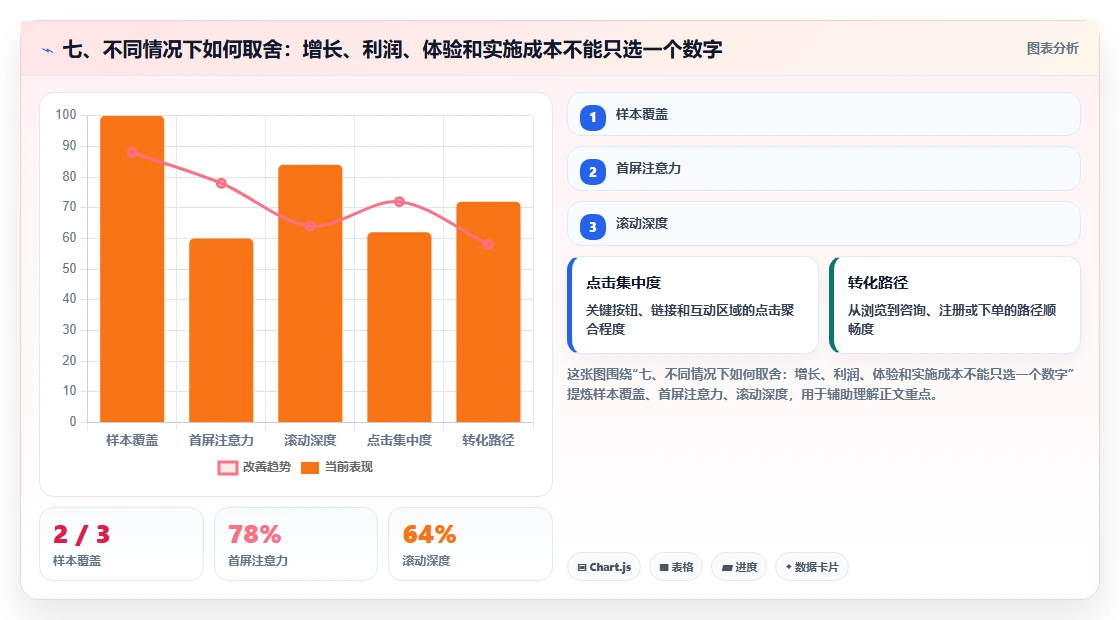Screen dimensions: 1120x620
Task: Click trend line point above 点击集中度
Action: pyautogui.click(x=399, y=201)
